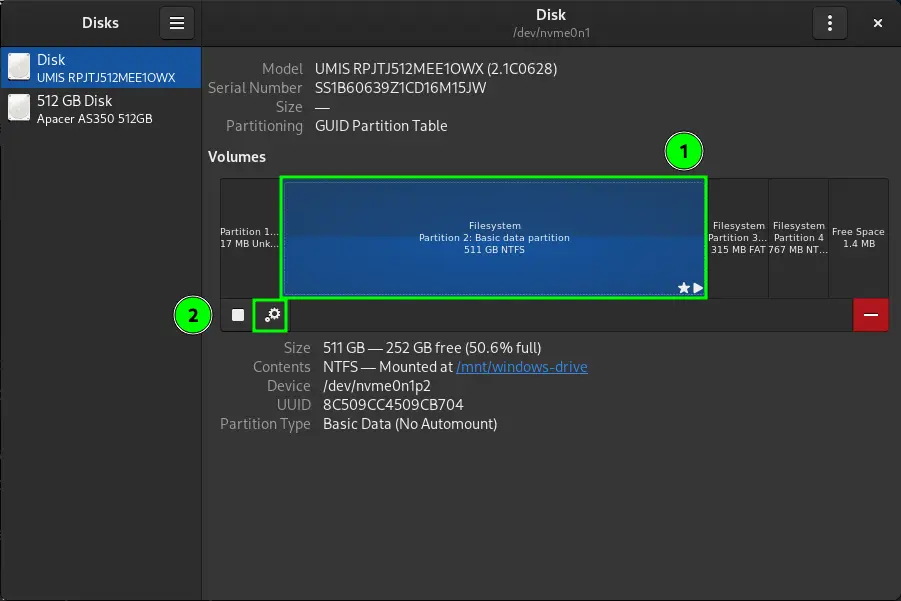Click the star icon on Partition 2
Screen dimensions: 901x601
click(684, 288)
